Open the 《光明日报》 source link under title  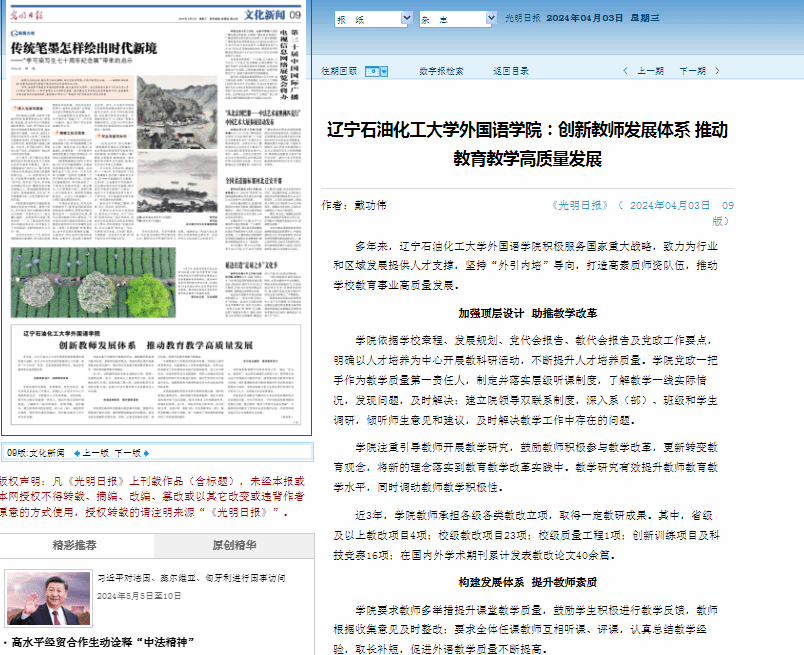[x=580, y=205]
